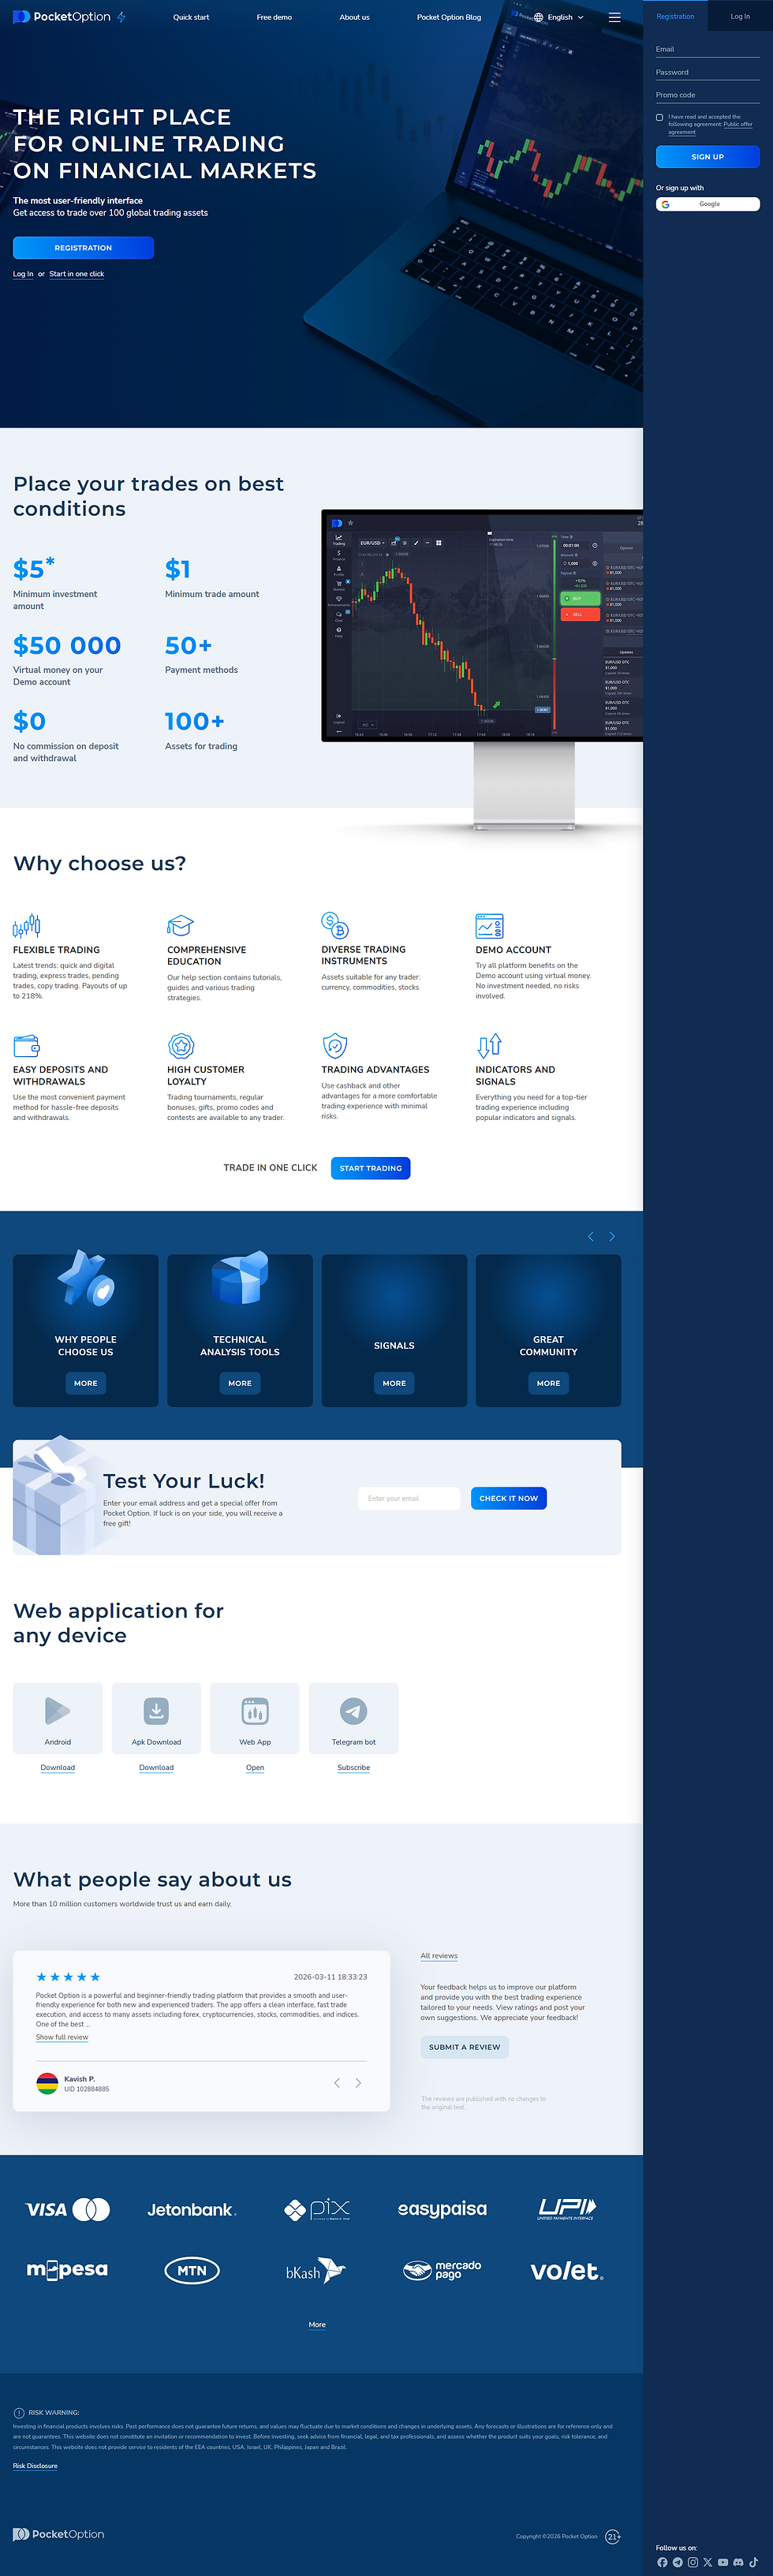Click Open link under Web App

click(255, 1768)
